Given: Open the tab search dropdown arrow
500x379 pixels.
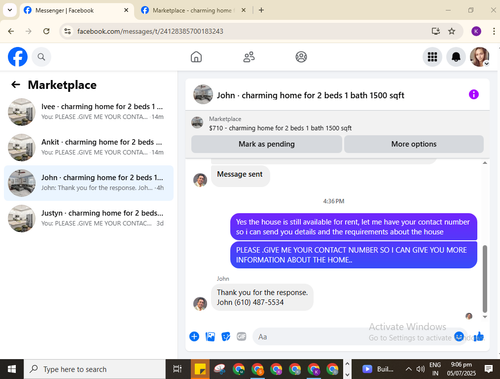Looking at the screenshot, I should [10, 10].
